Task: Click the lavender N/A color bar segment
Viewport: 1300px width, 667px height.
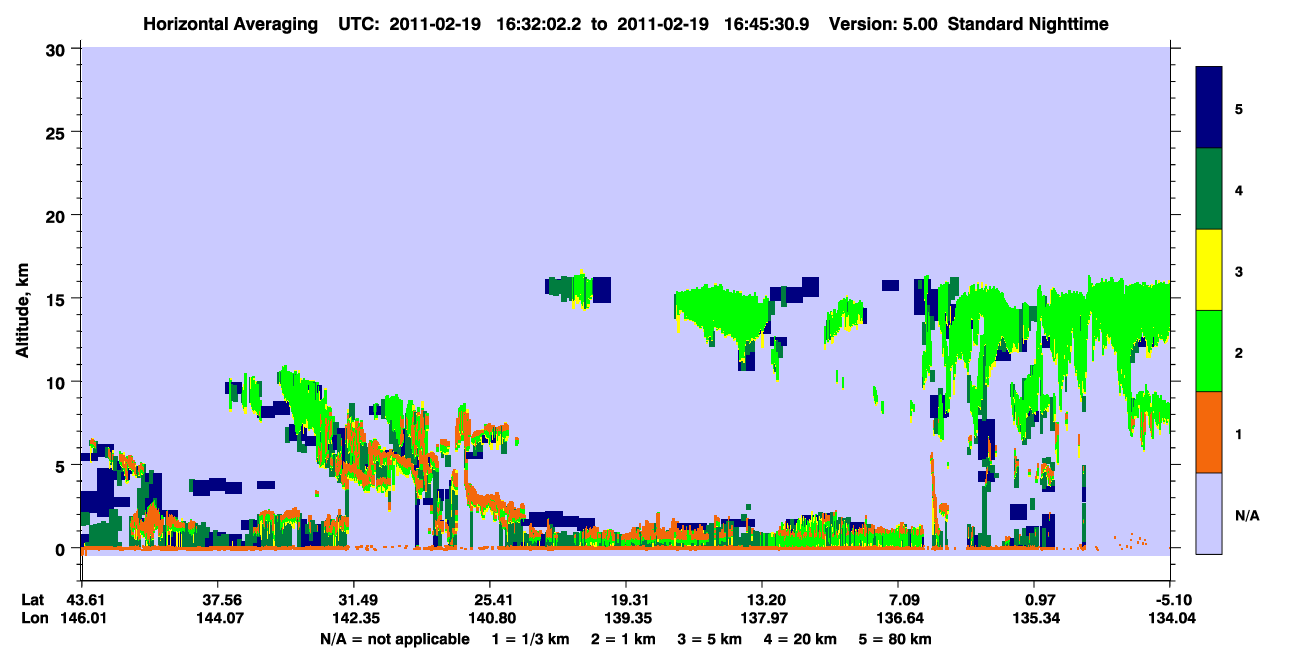Action: [x=1209, y=513]
